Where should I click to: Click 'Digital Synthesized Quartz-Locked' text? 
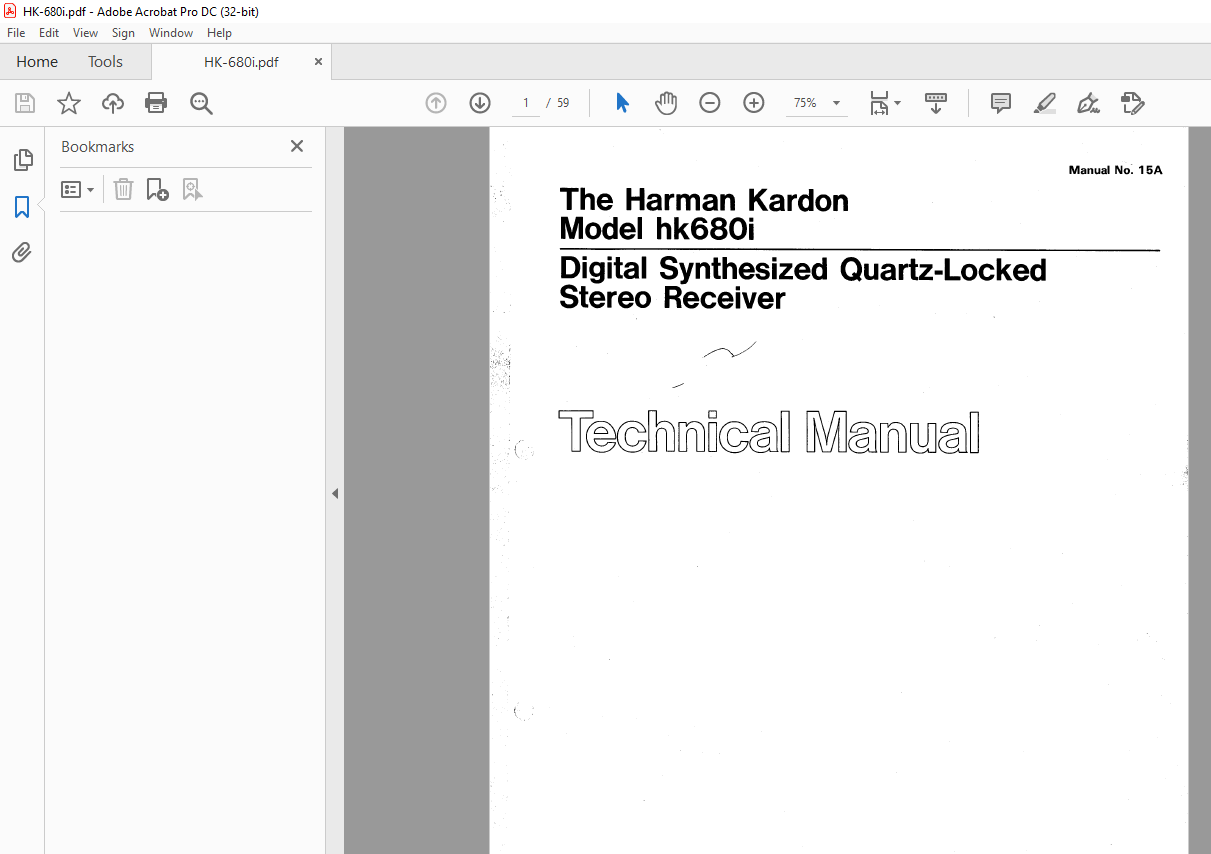803,269
